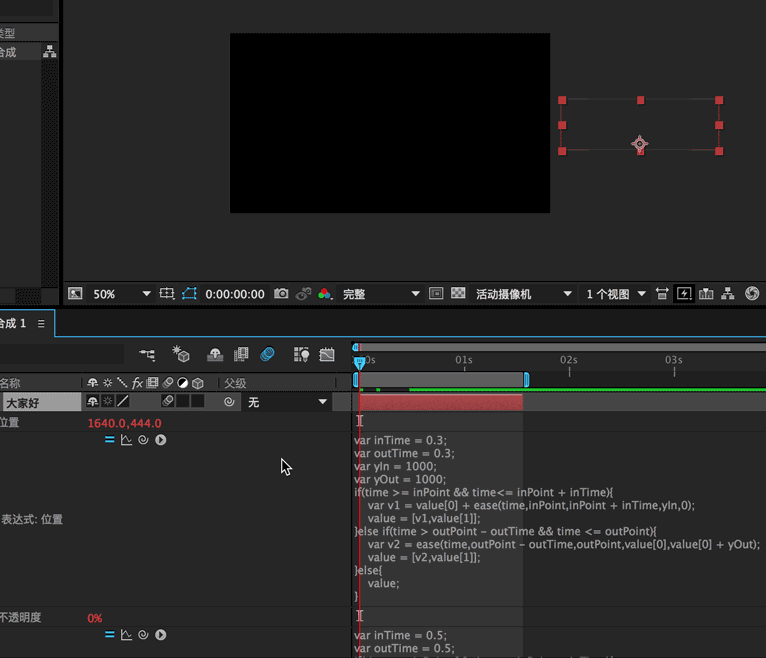The image size is (766, 658).
Task: Select the 大家好 layer name
Action: click(42, 403)
